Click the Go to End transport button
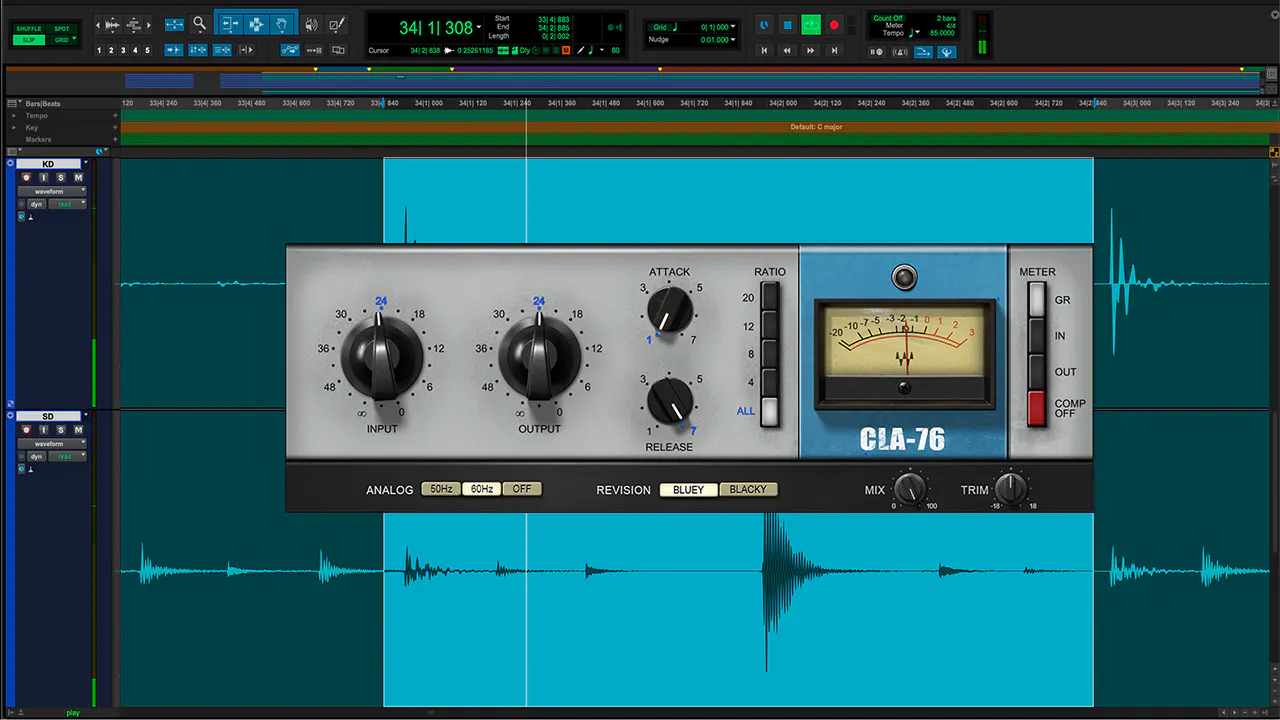This screenshot has width=1280, height=720. (834, 50)
